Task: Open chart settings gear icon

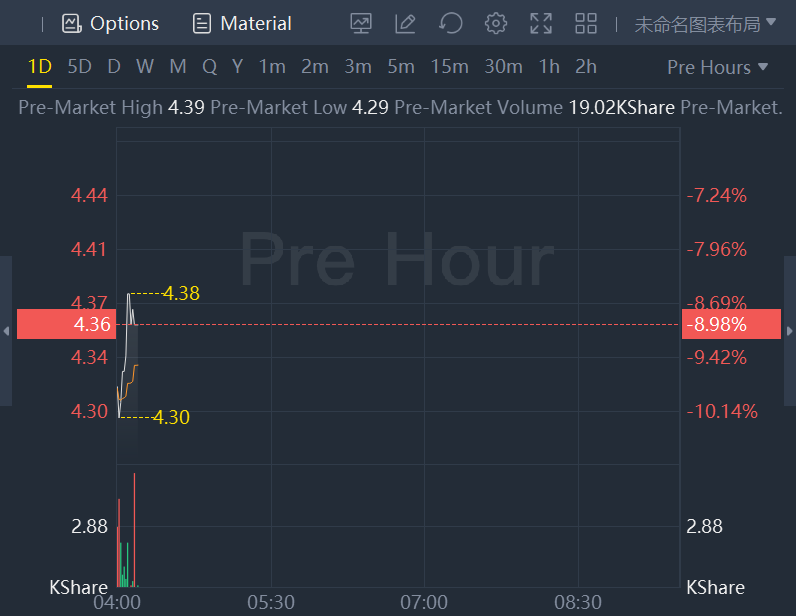Action: pyautogui.click(x=495, y=23)
